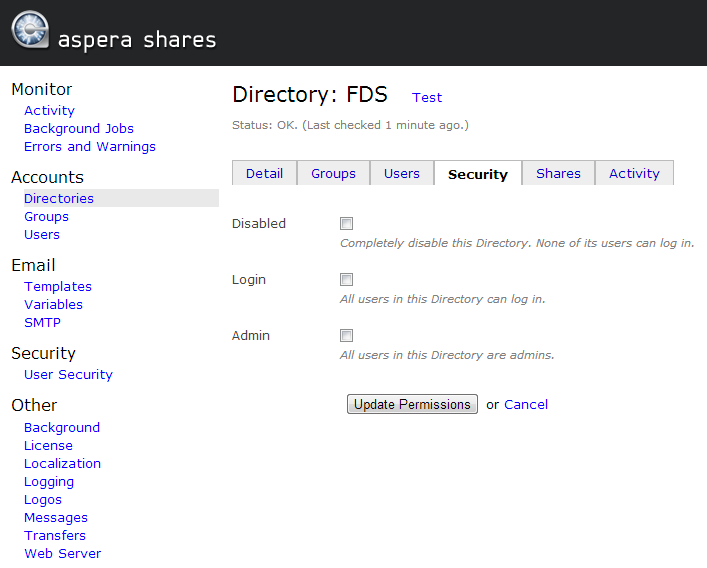The width and height of the screenshot is (707, 568).
Task: Open Background under Other
Action: pos(62,427)
